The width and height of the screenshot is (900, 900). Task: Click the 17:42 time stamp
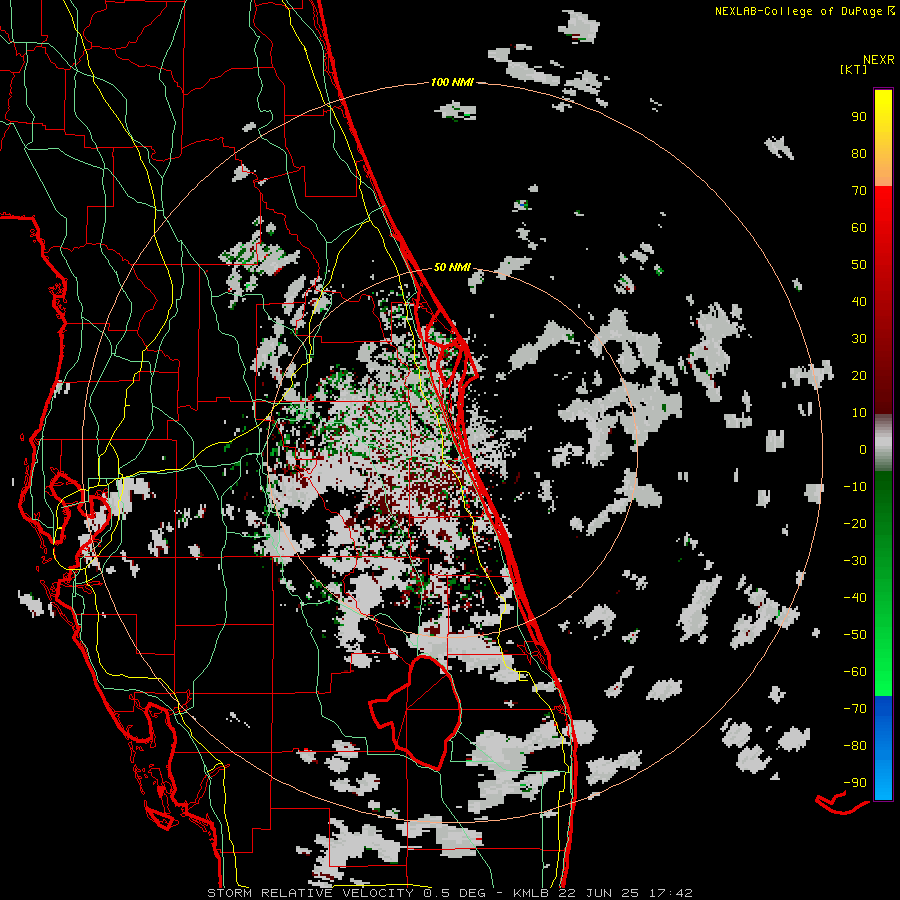pyautogui.click(x=670, y=893)
